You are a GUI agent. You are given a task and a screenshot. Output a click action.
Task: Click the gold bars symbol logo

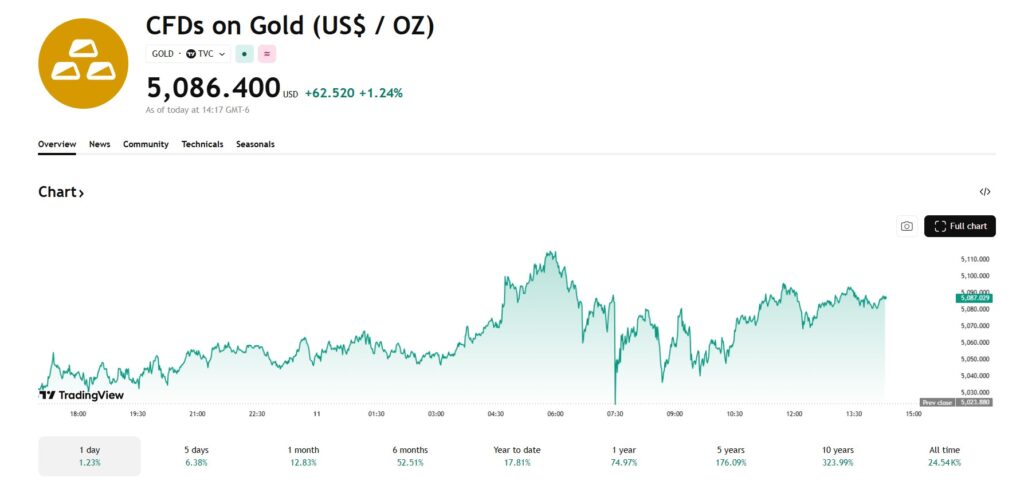[x=83, y=63]
